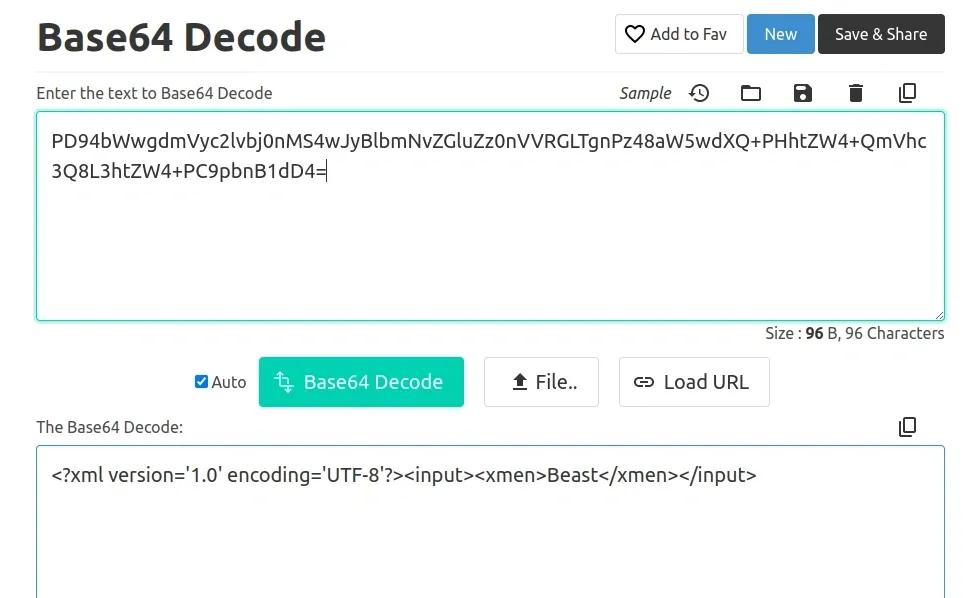The width and height of the screenshot is (980, 598).
Task: Add this tool to favorites
Action: coord(678,34)
